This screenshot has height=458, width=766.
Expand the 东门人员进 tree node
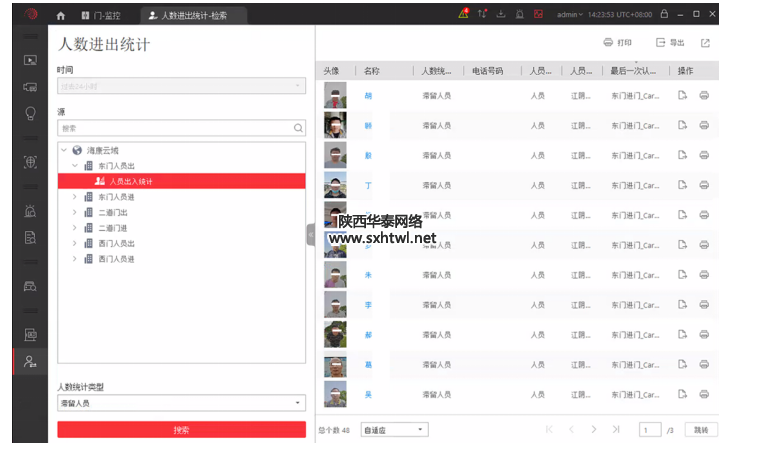coord(74,197)
